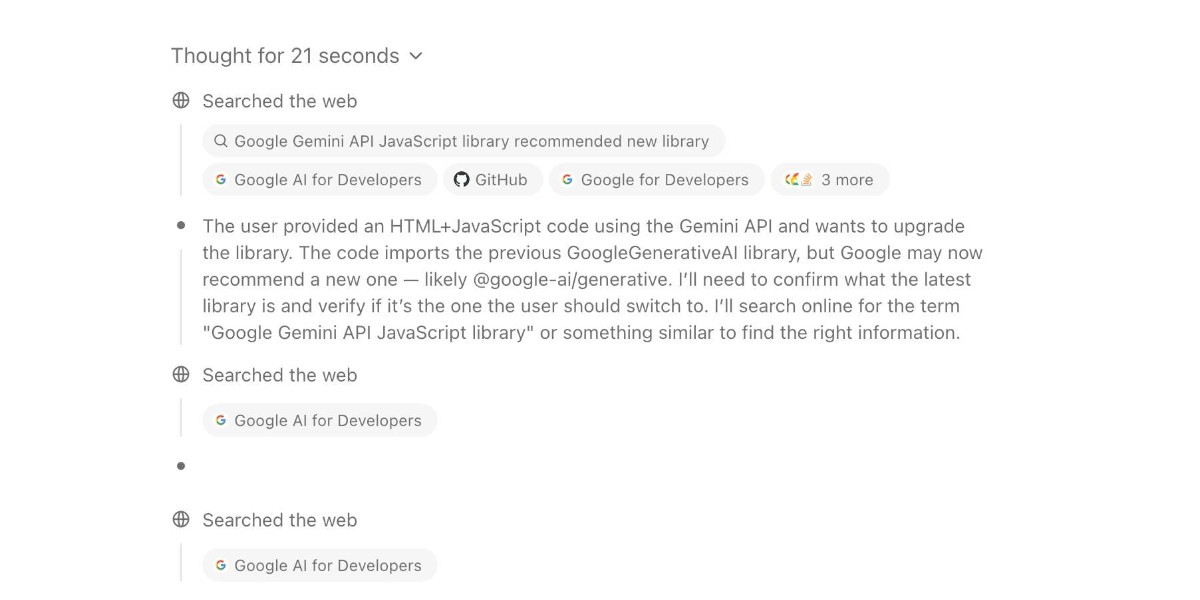Click the Google logo in "Google for Developers" chip

(x=567, y=180)
